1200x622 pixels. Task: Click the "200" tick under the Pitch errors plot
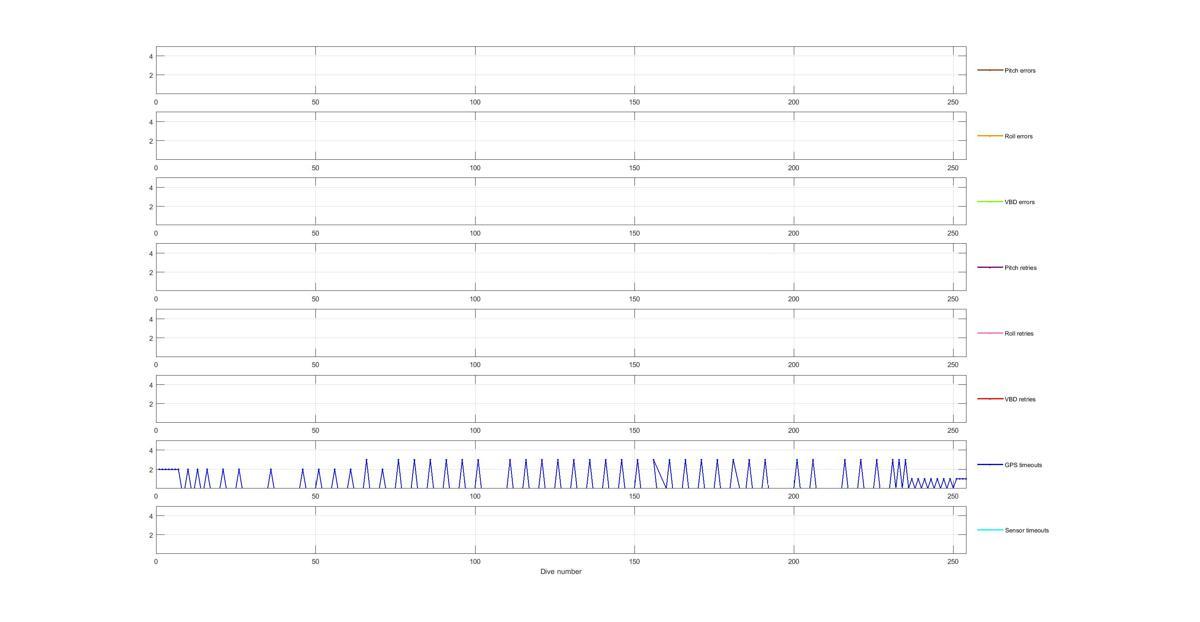tap(794, 102)
